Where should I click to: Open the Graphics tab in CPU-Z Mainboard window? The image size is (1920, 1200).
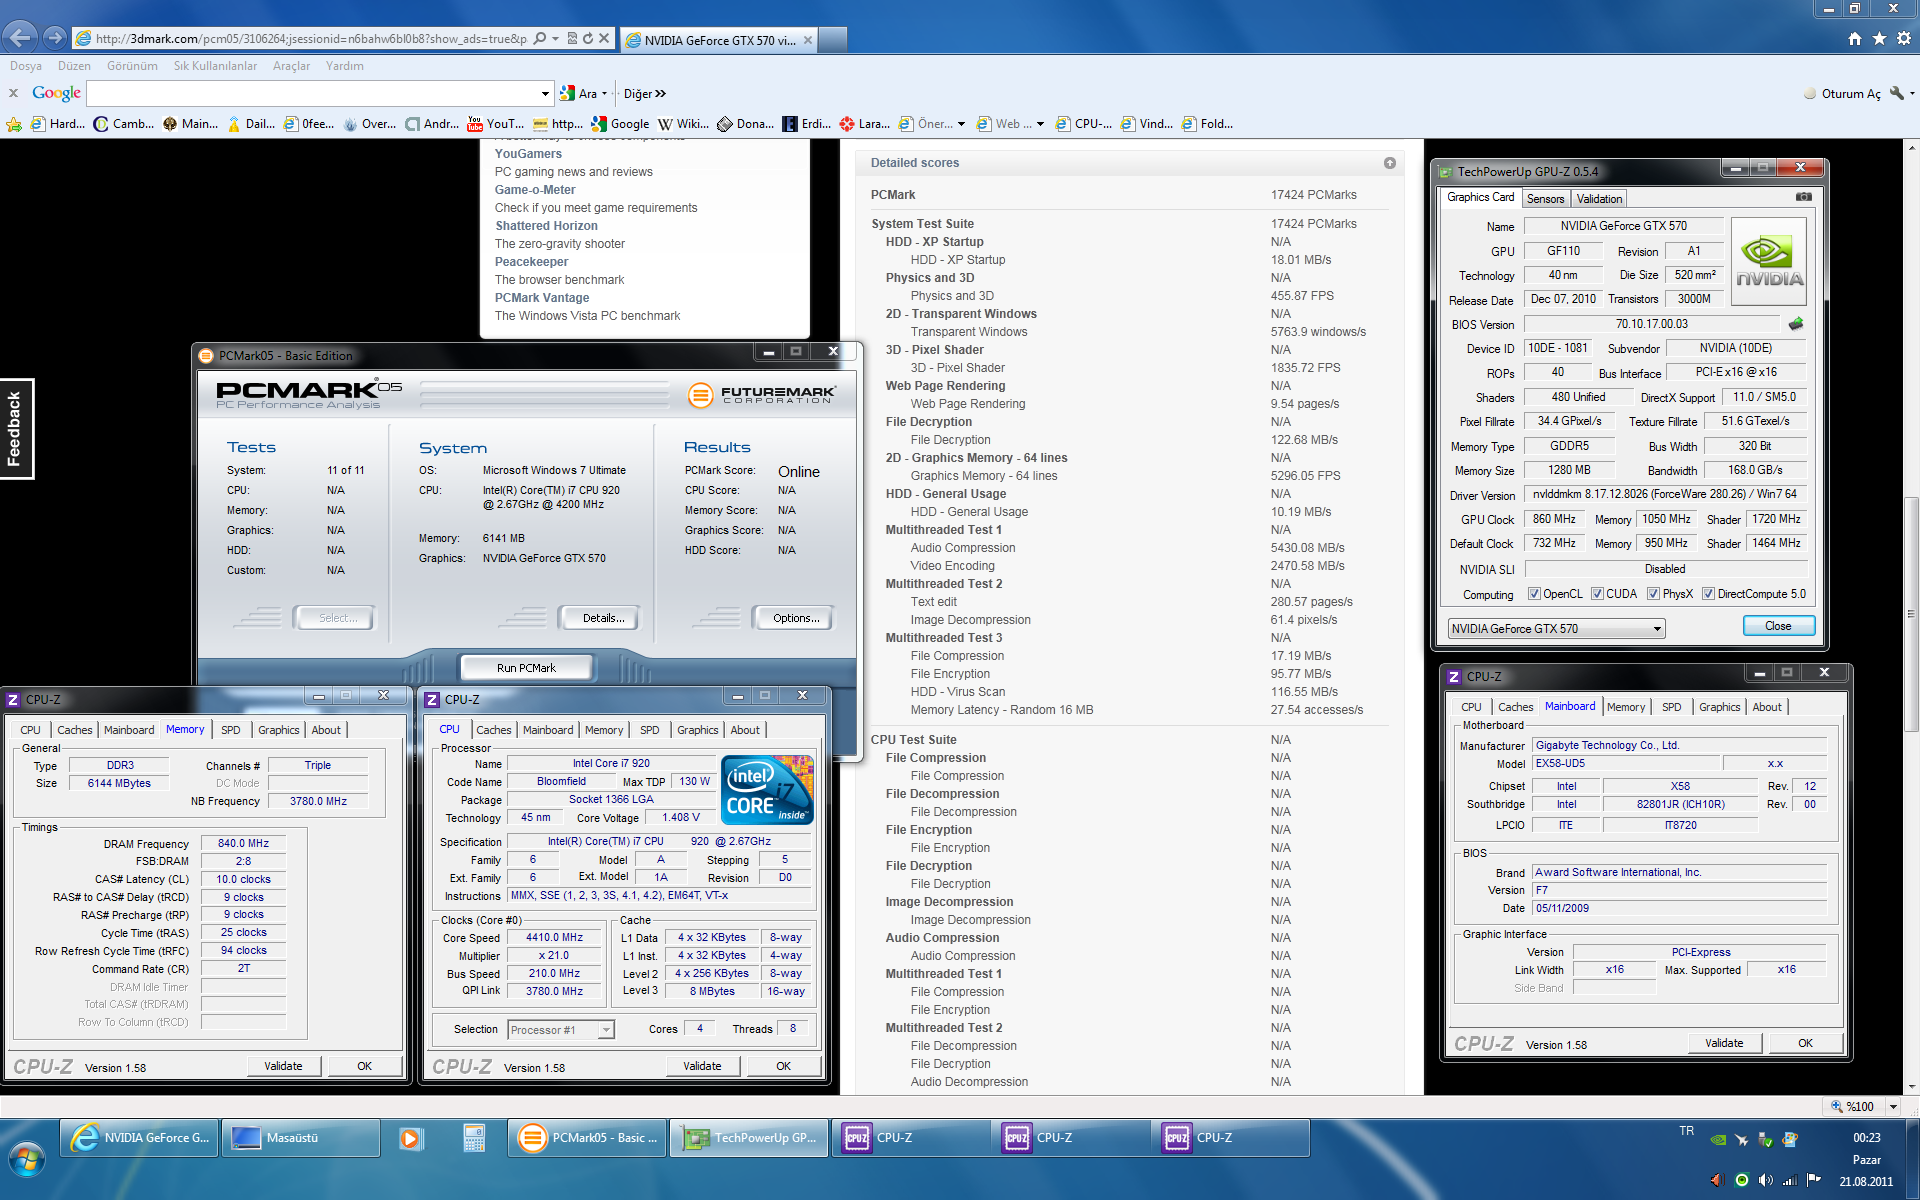pyautogui.click(x=1719, y=707)
